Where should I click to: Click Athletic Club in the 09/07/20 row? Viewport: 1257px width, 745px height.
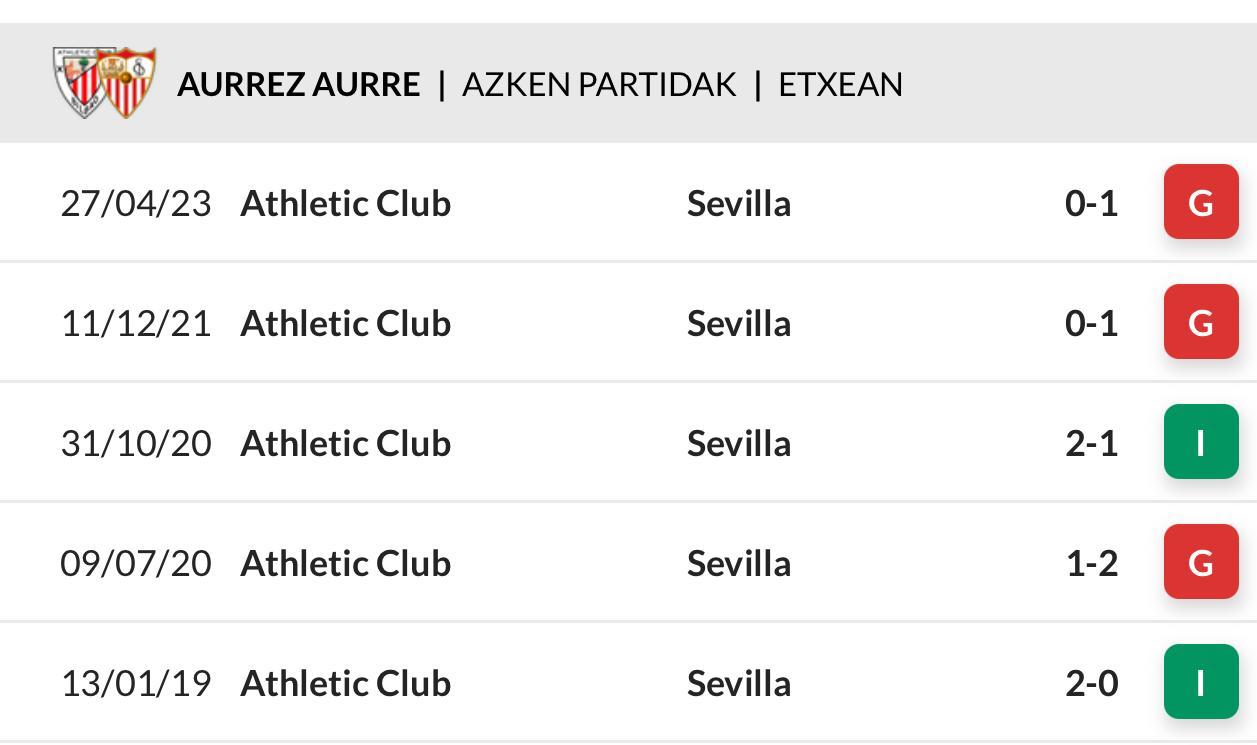tap(346, 563)
